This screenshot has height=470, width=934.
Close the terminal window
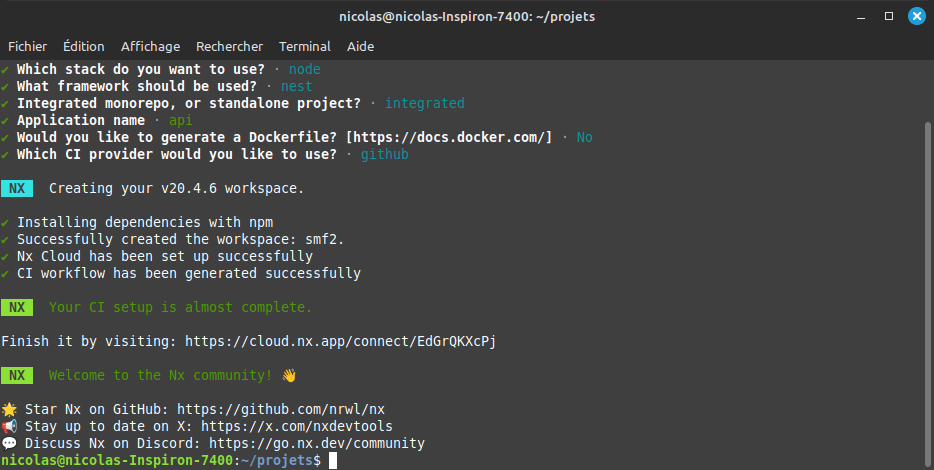point(915,16)
